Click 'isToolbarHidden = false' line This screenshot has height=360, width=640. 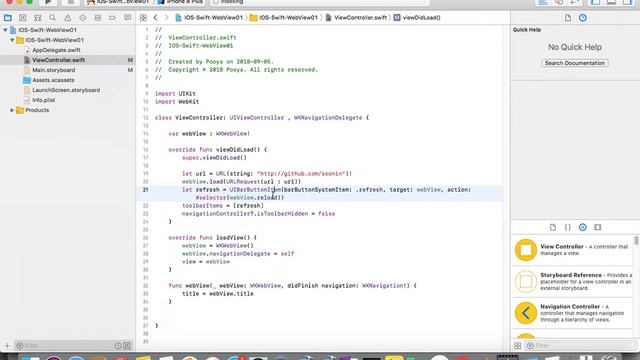258,214
